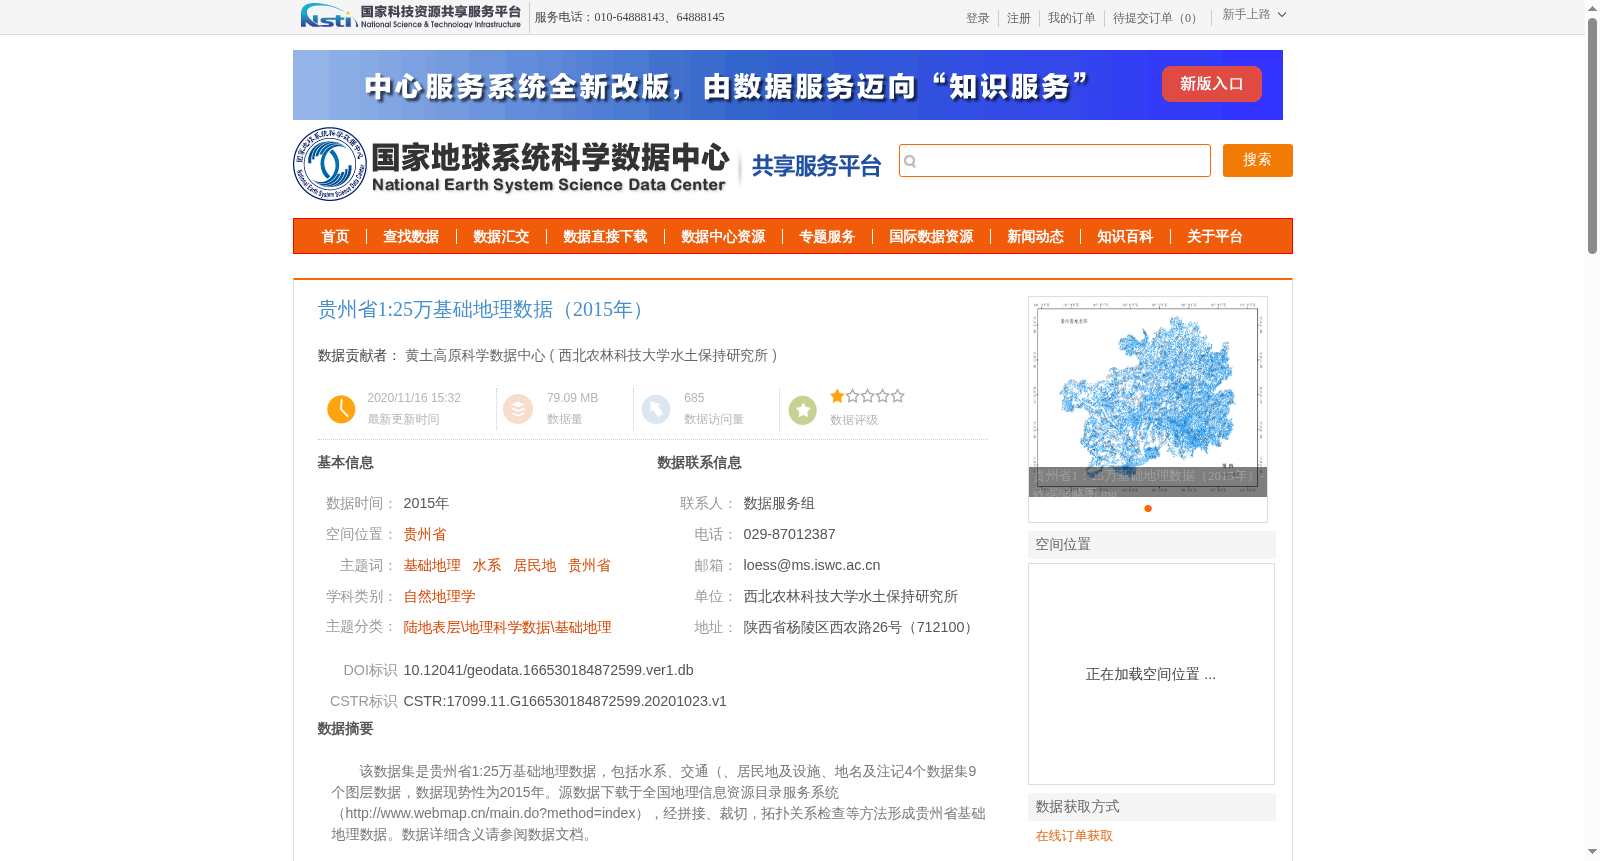Open the 新闻动态 menu item
1600x861 pixels.
click(1035, 236)
